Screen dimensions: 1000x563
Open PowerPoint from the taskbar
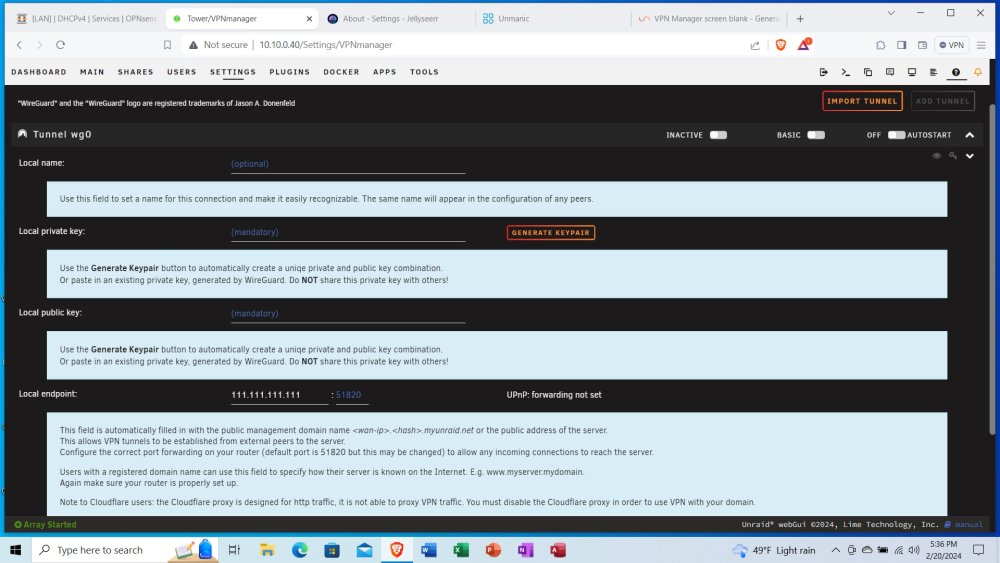(x=493, y=550)
